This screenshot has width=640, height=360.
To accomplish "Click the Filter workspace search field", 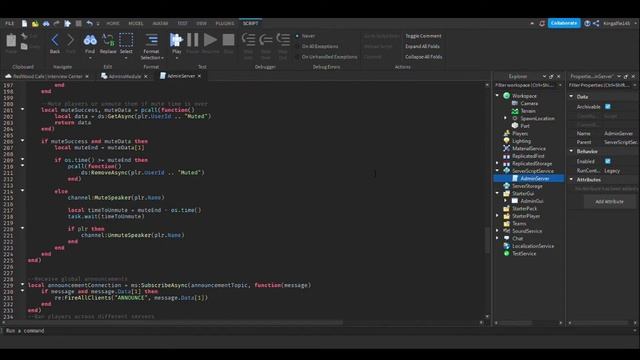I will point(525,85).
